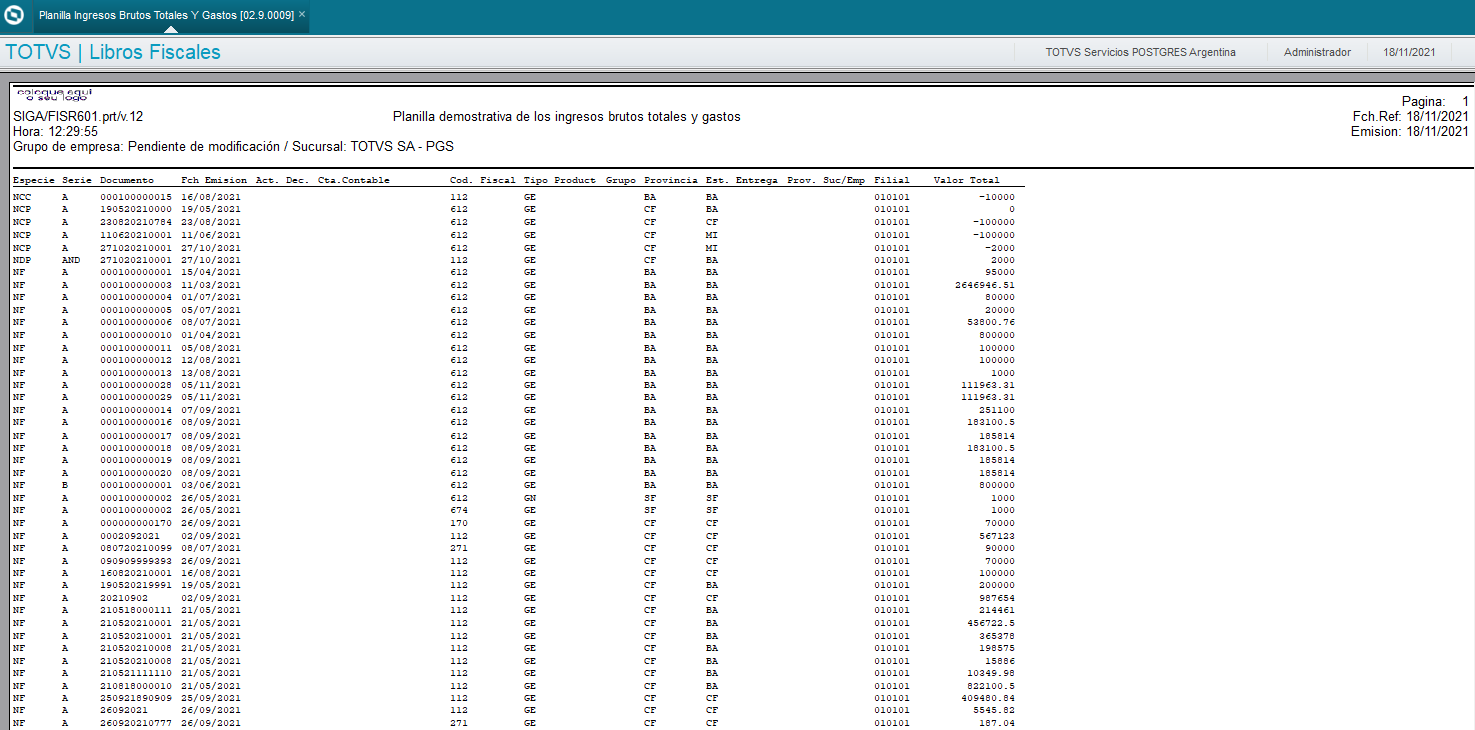
Task: Click the value 53800.76
Action: (991, 323)
